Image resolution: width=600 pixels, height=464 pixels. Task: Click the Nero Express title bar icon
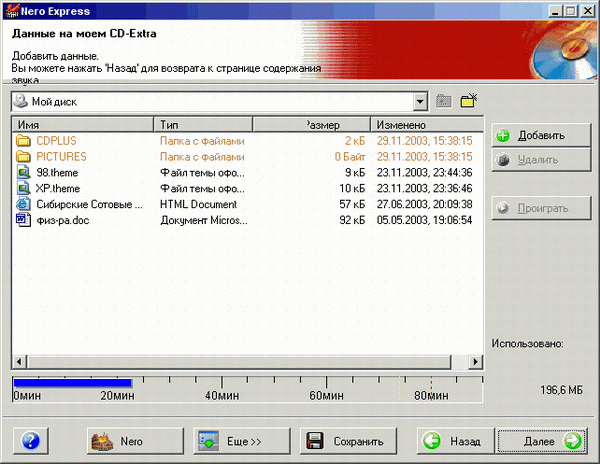11,11
